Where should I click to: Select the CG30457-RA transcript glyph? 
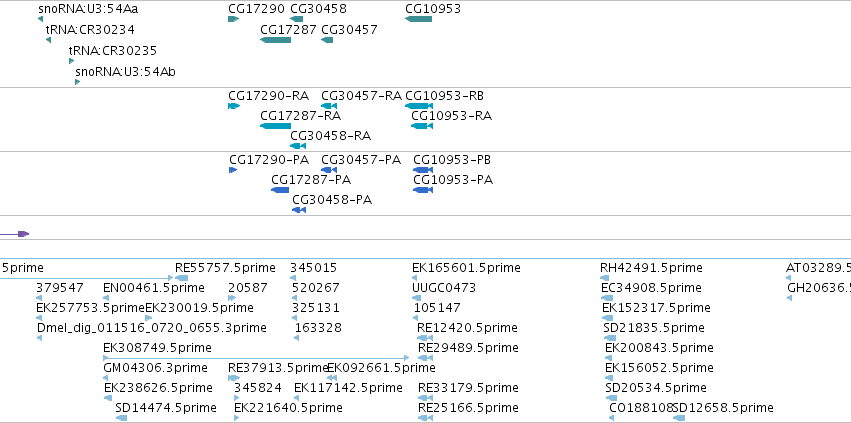click(x=329, y=106)
